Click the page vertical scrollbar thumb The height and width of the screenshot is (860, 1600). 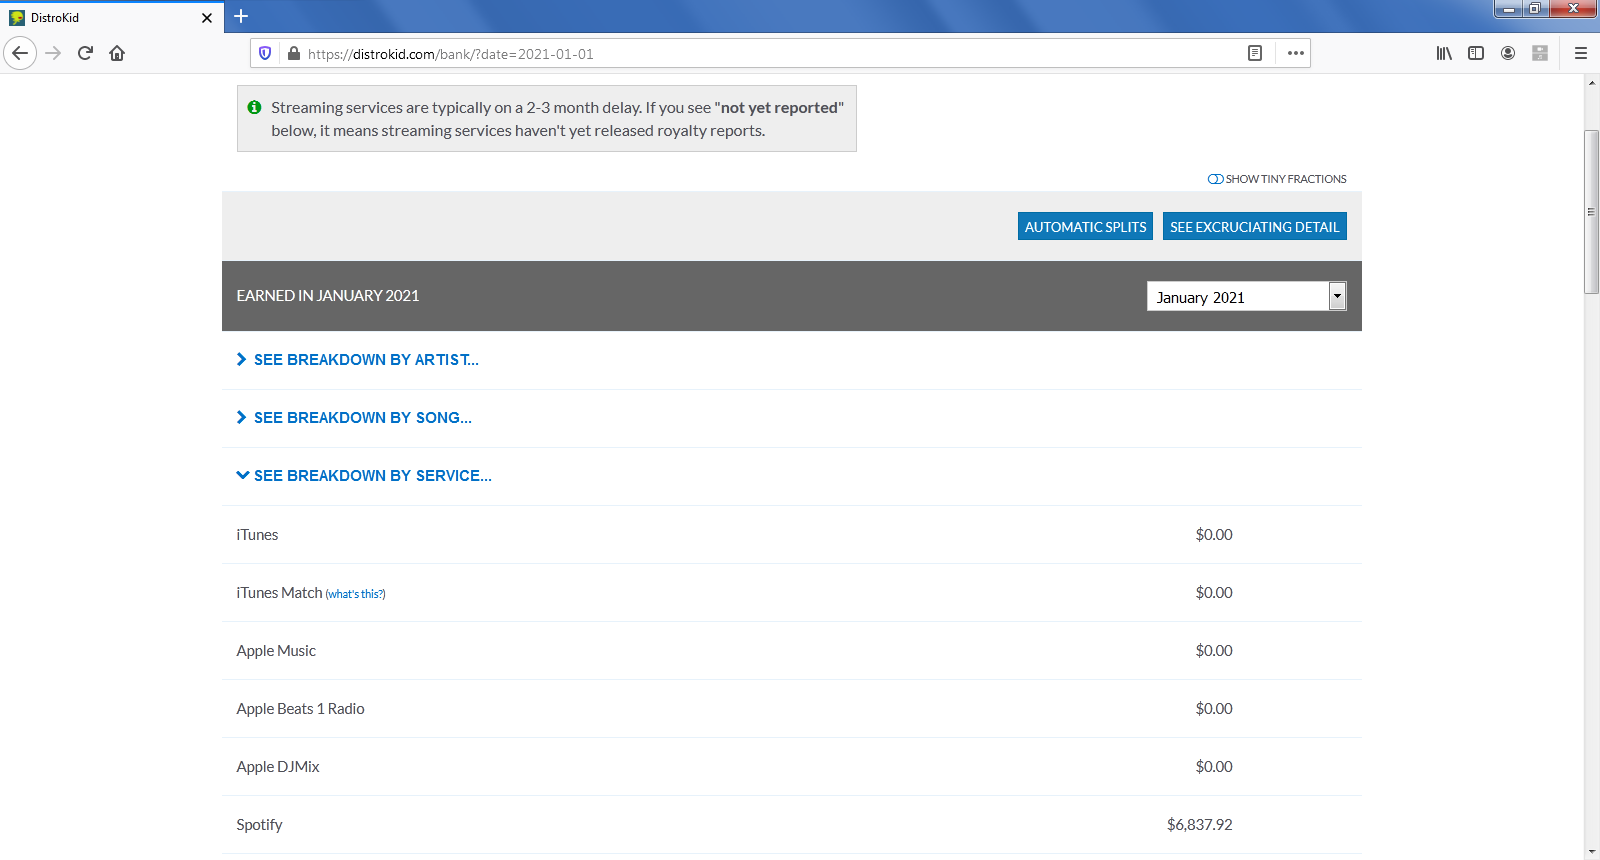click(1591, 211)
